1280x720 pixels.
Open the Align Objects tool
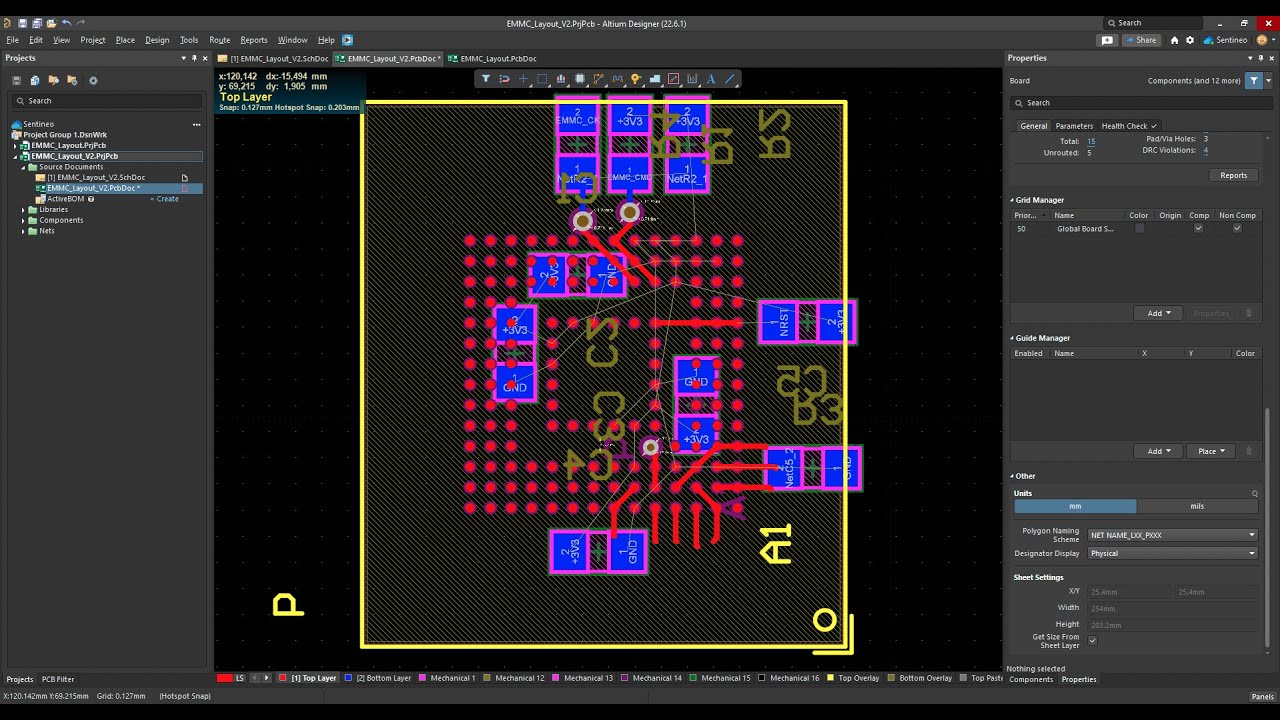(561, 78)
